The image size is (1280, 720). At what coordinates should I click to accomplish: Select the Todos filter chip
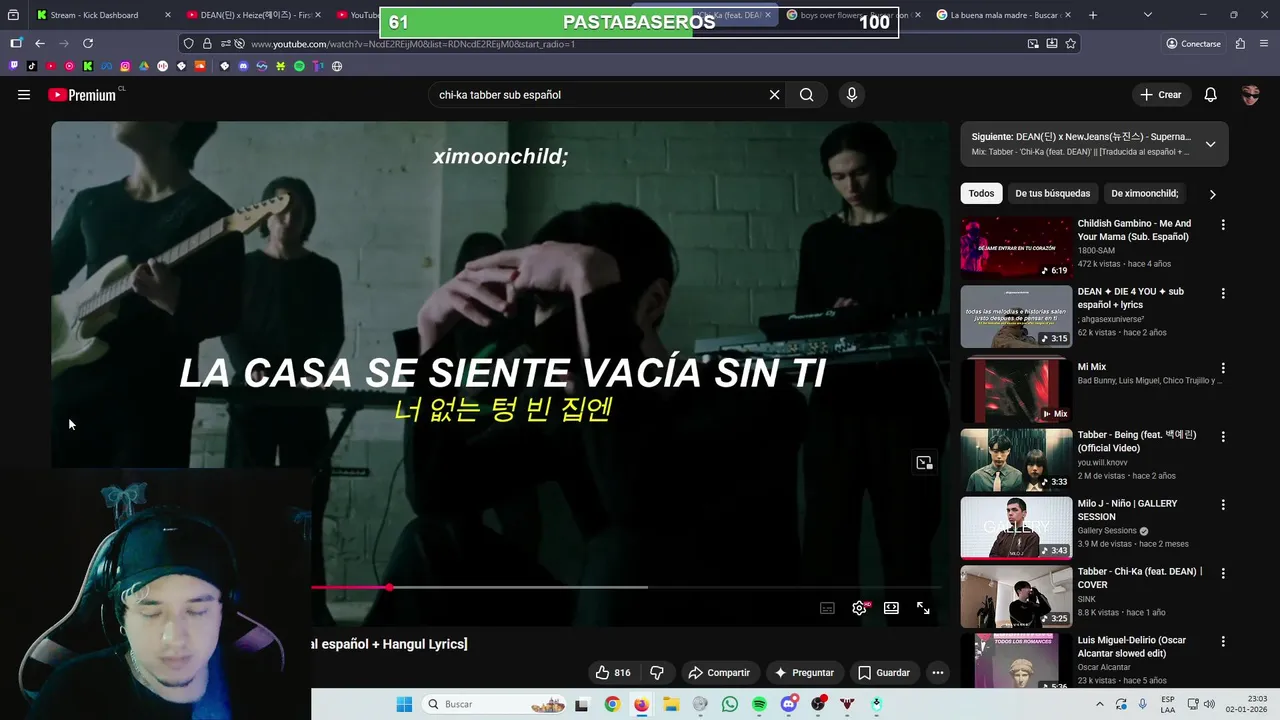click(x=982, y=194)
